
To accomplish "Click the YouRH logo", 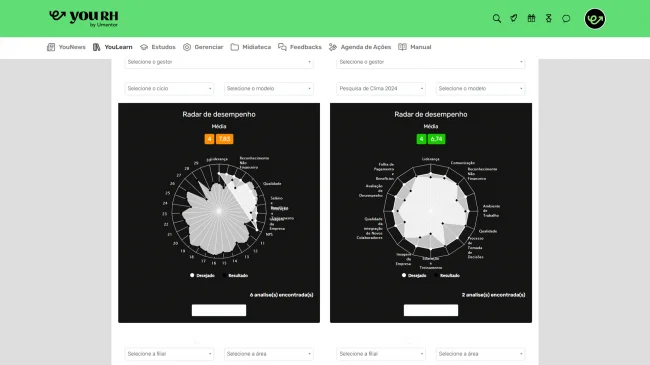I will click(84, 18).
